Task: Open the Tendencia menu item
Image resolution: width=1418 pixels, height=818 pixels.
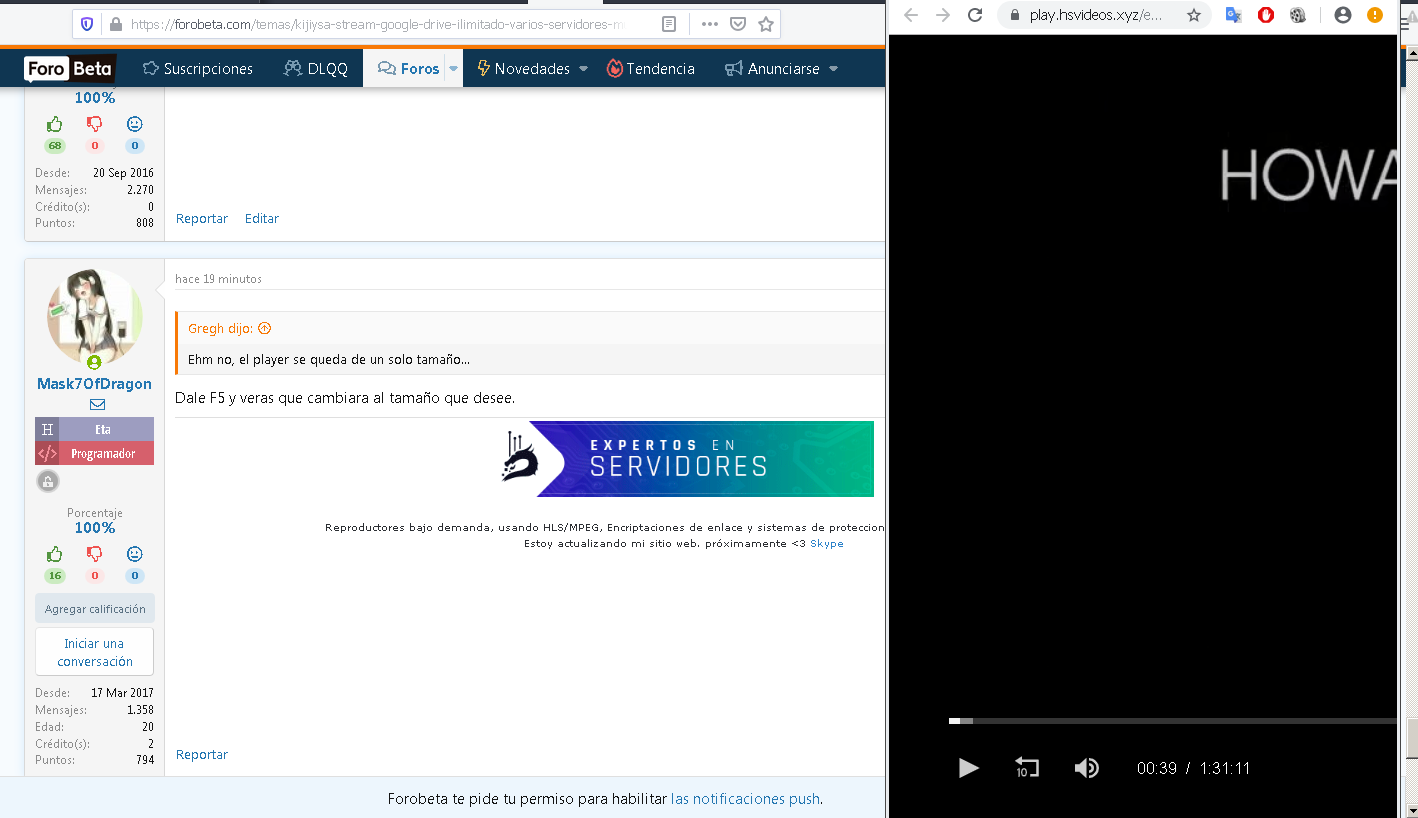Action: pyautogui.click(x=651, y=69)
